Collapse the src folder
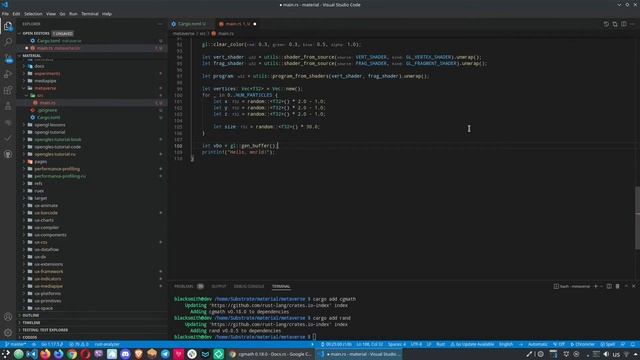 coord(27,96)
